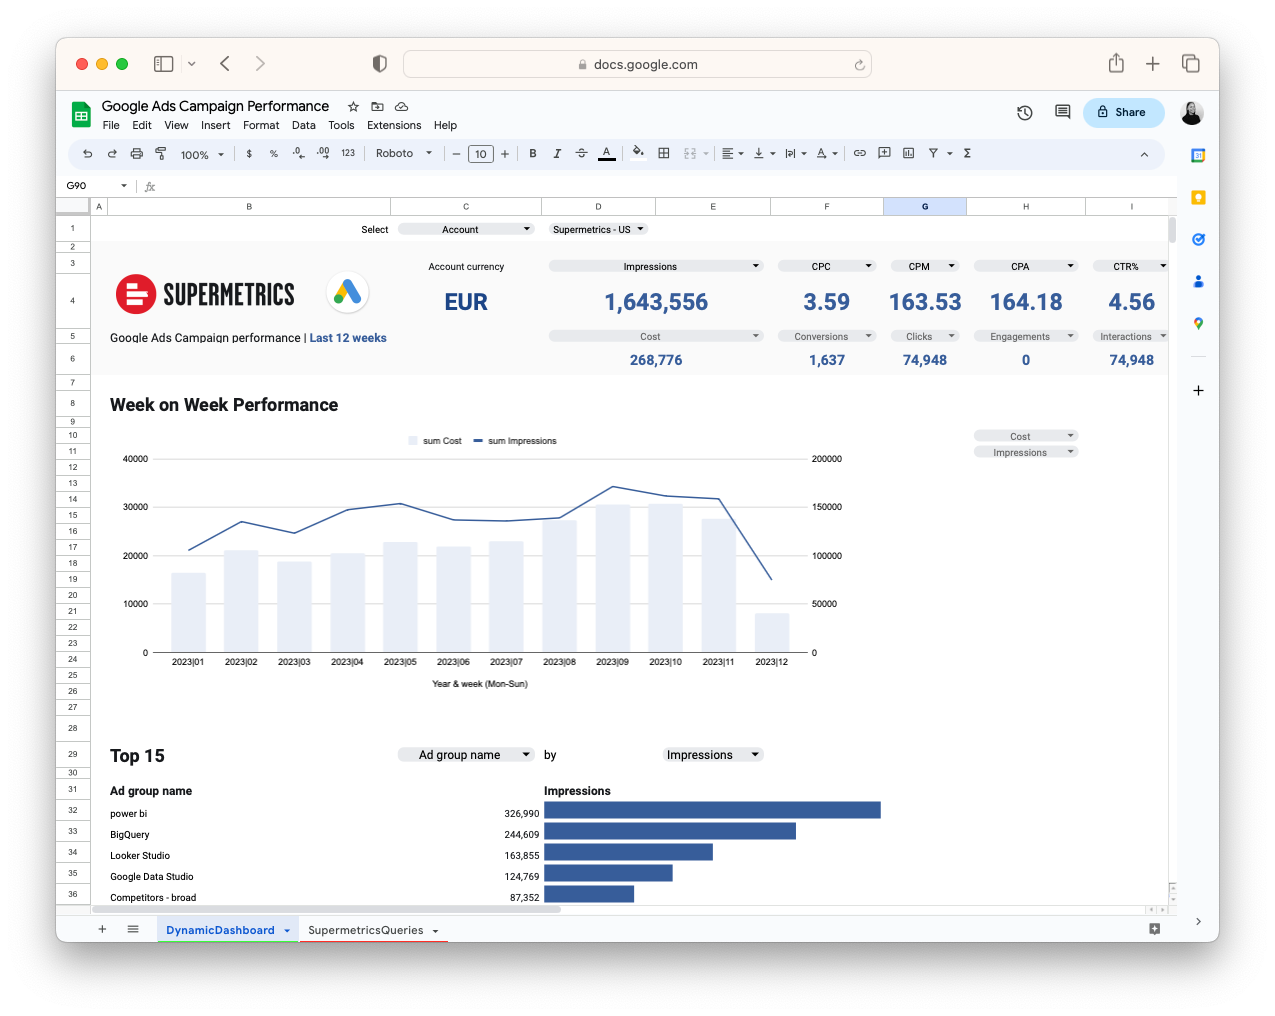Open the Extensions menu

pos(393,126)
